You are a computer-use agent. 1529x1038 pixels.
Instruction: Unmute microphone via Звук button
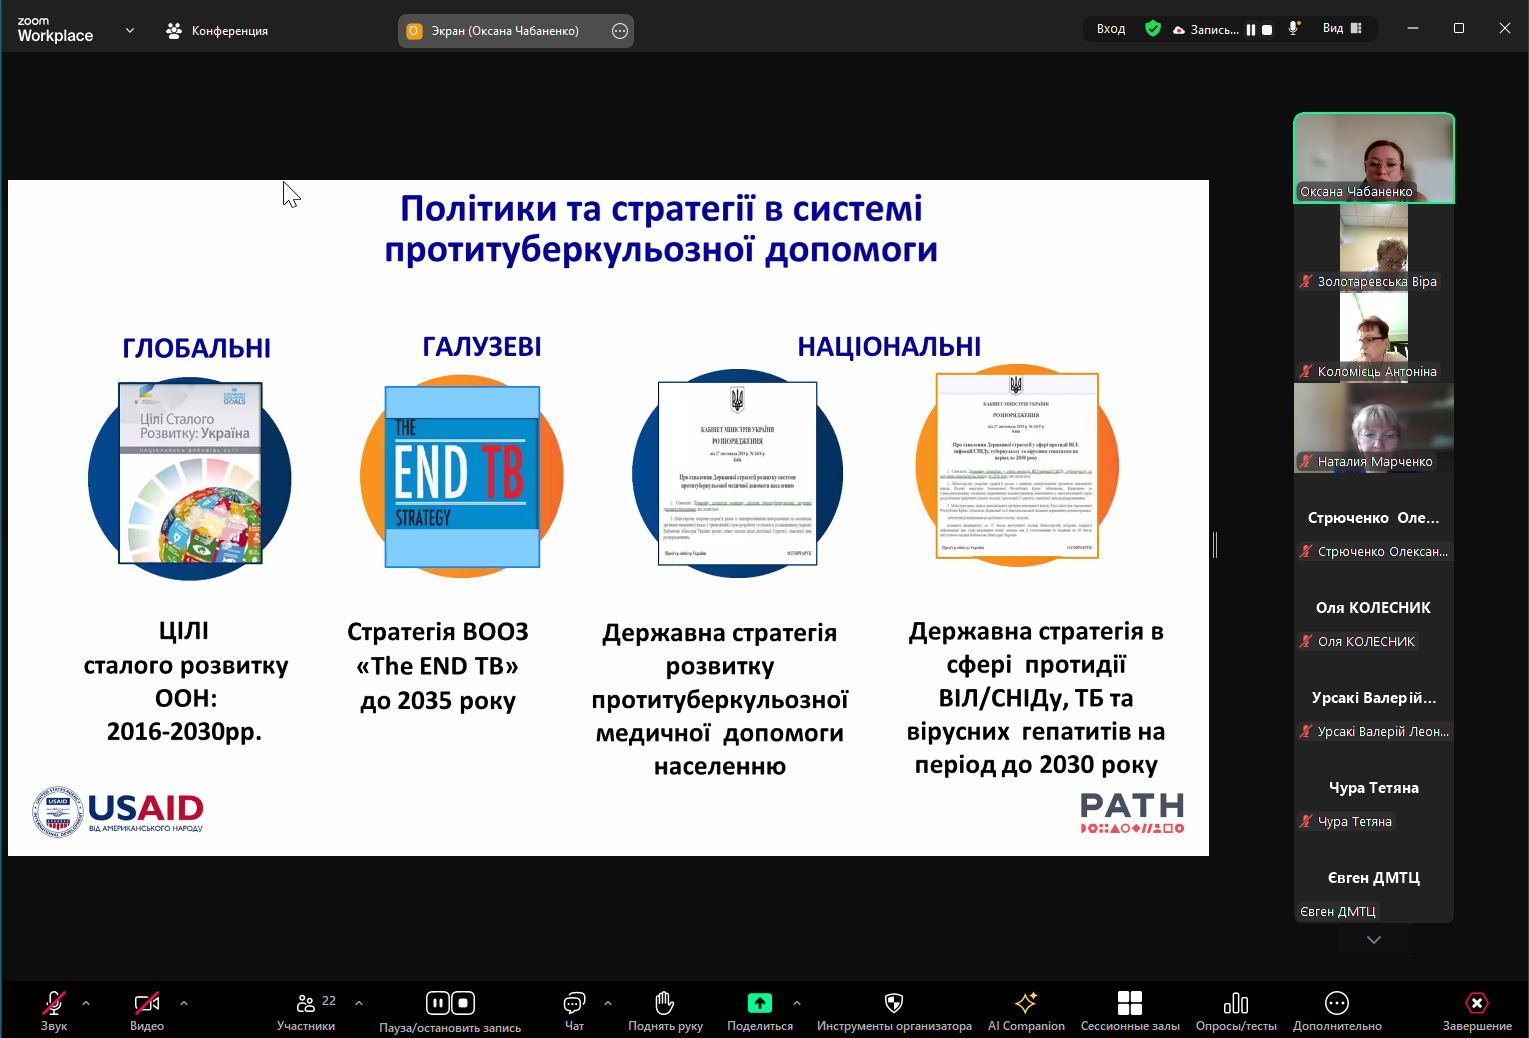pos(54,1004)
